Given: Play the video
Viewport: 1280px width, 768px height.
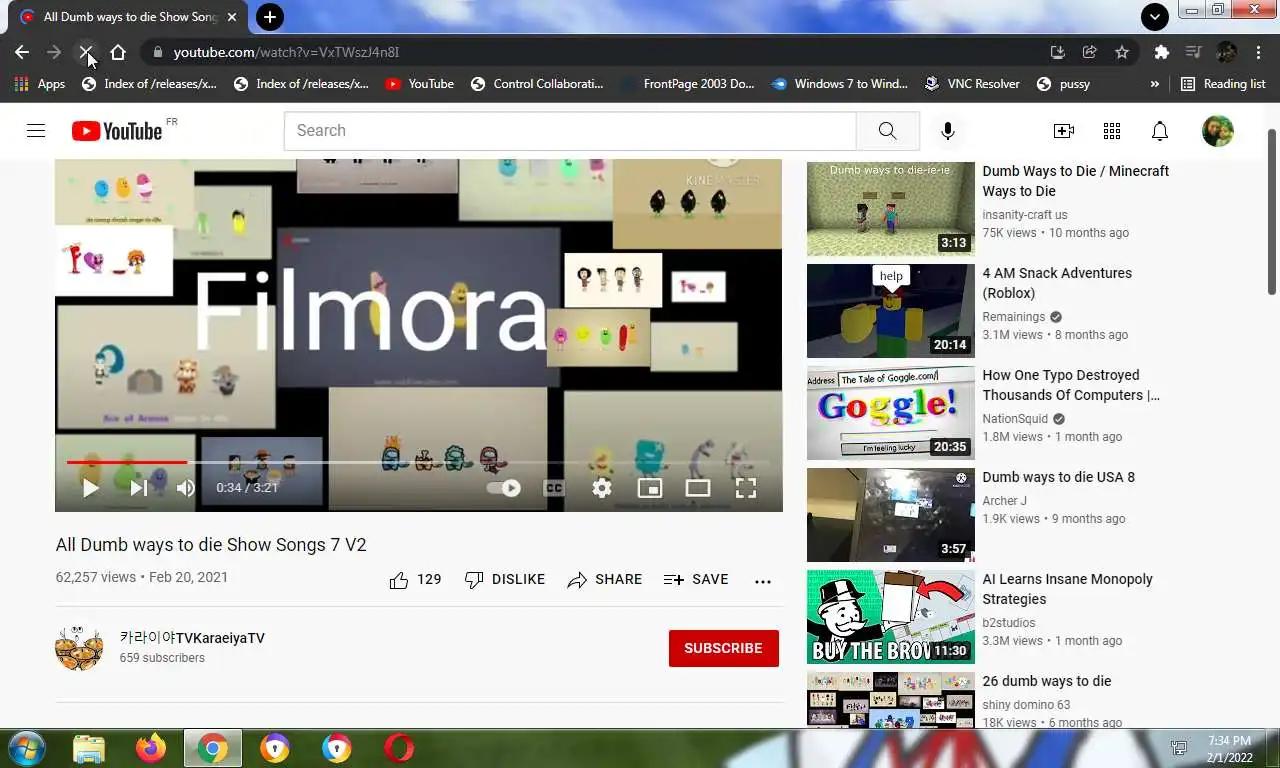Looking at the screenshot, I should tap(90, 488).
